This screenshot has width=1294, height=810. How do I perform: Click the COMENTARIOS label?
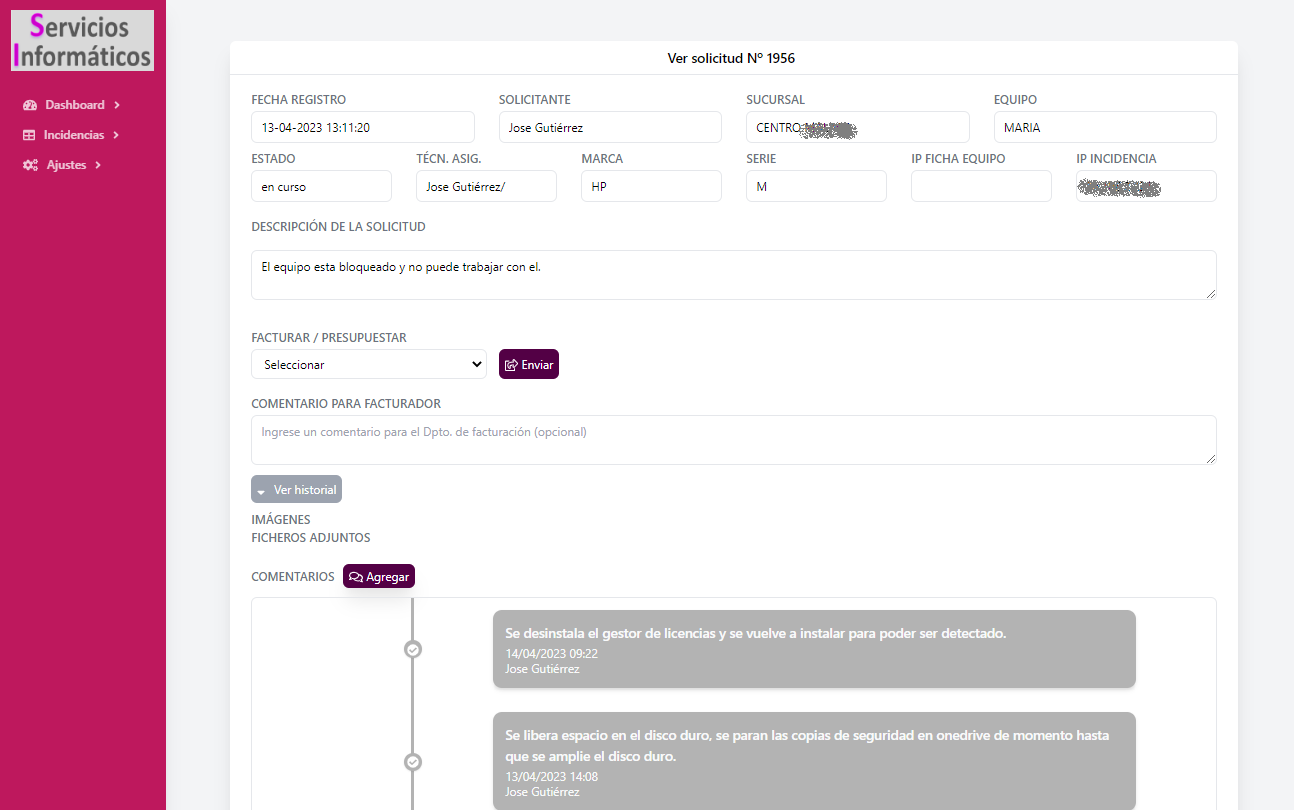click(x=293, y=577)
